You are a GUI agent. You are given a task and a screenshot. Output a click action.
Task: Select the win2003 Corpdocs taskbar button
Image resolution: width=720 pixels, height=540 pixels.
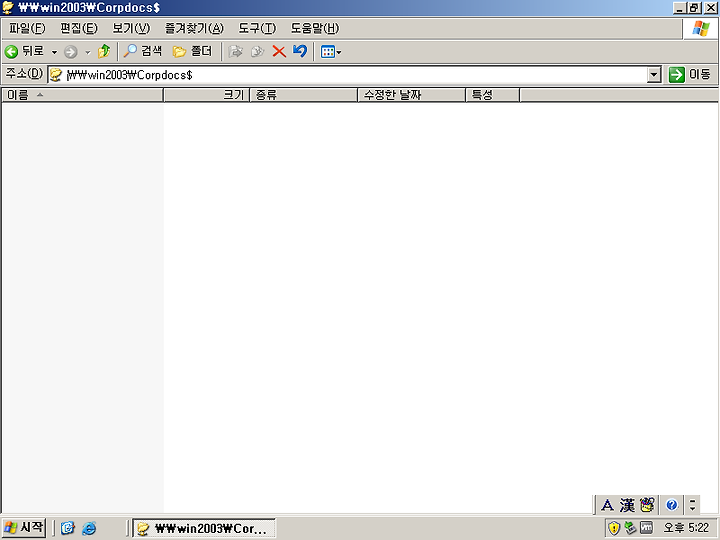(x=204, y=528)
